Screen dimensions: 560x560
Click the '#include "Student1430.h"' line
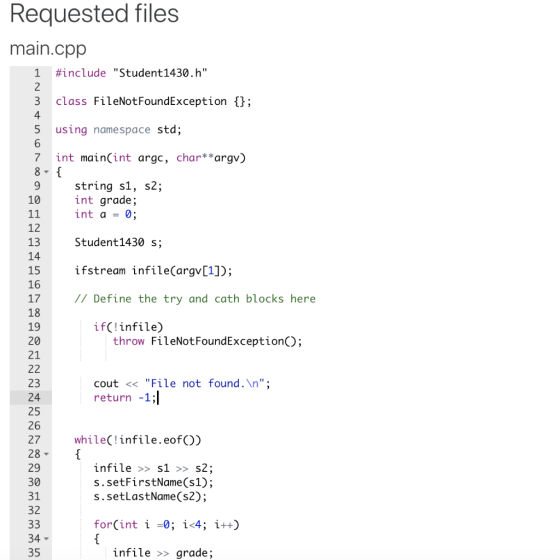pos(131,73)
